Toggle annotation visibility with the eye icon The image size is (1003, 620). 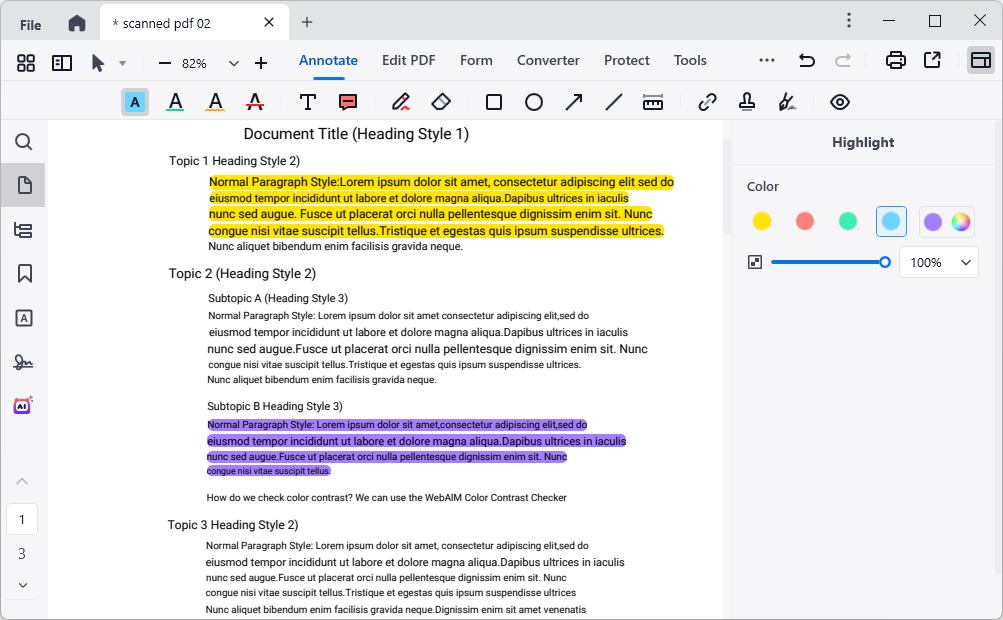pyautogui.click(x=839, y=101)
